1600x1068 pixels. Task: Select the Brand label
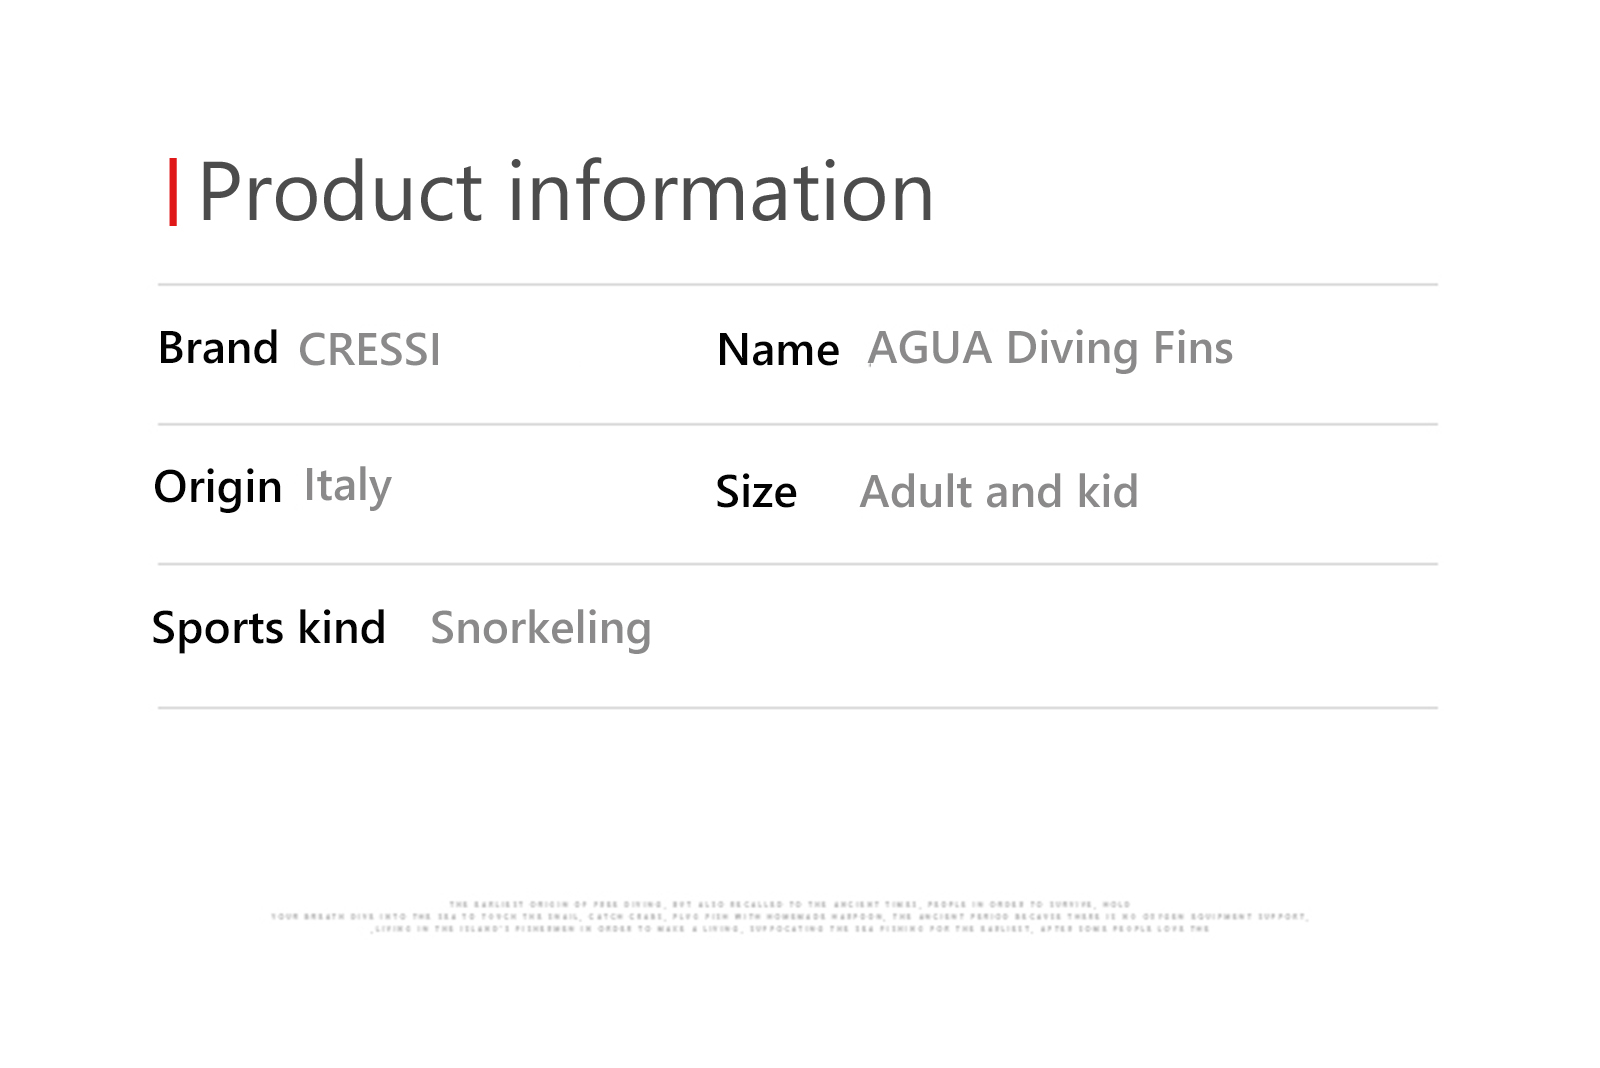pyautogui.click(x=218, y=348)
